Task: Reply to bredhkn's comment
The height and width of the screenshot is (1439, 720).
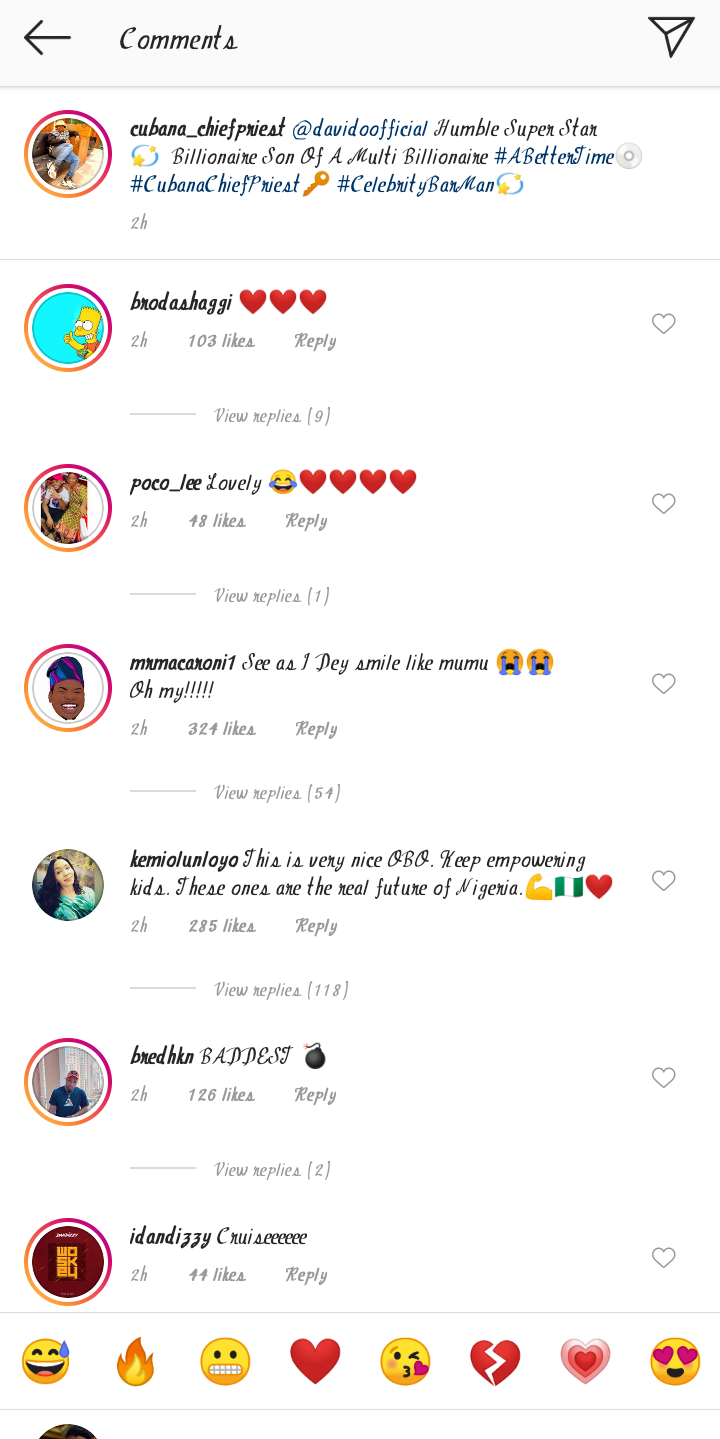Action: pyautogui.click(x=315, y=1095)
